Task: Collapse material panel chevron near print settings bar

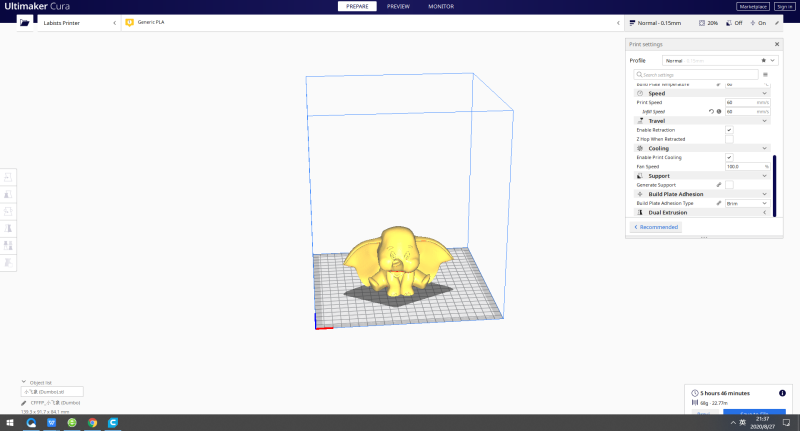Action: tap(618, 23)
